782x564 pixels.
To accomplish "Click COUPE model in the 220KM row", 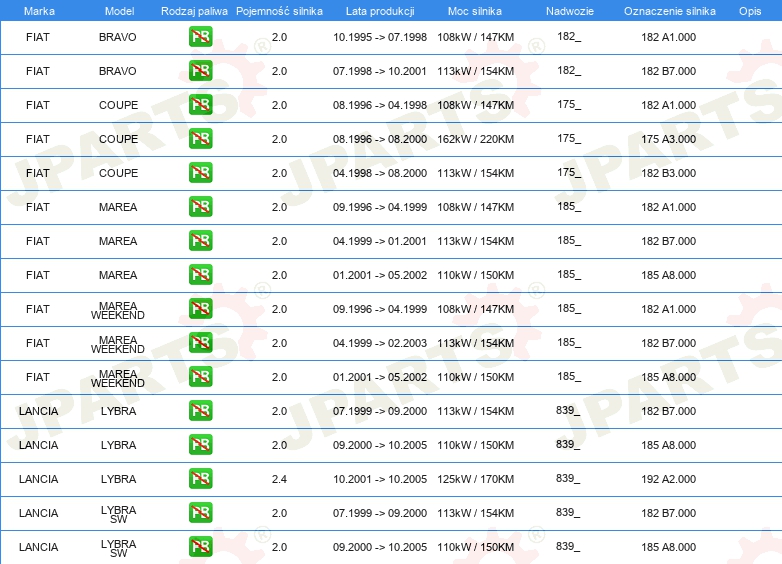I will (x=118, y=139).
